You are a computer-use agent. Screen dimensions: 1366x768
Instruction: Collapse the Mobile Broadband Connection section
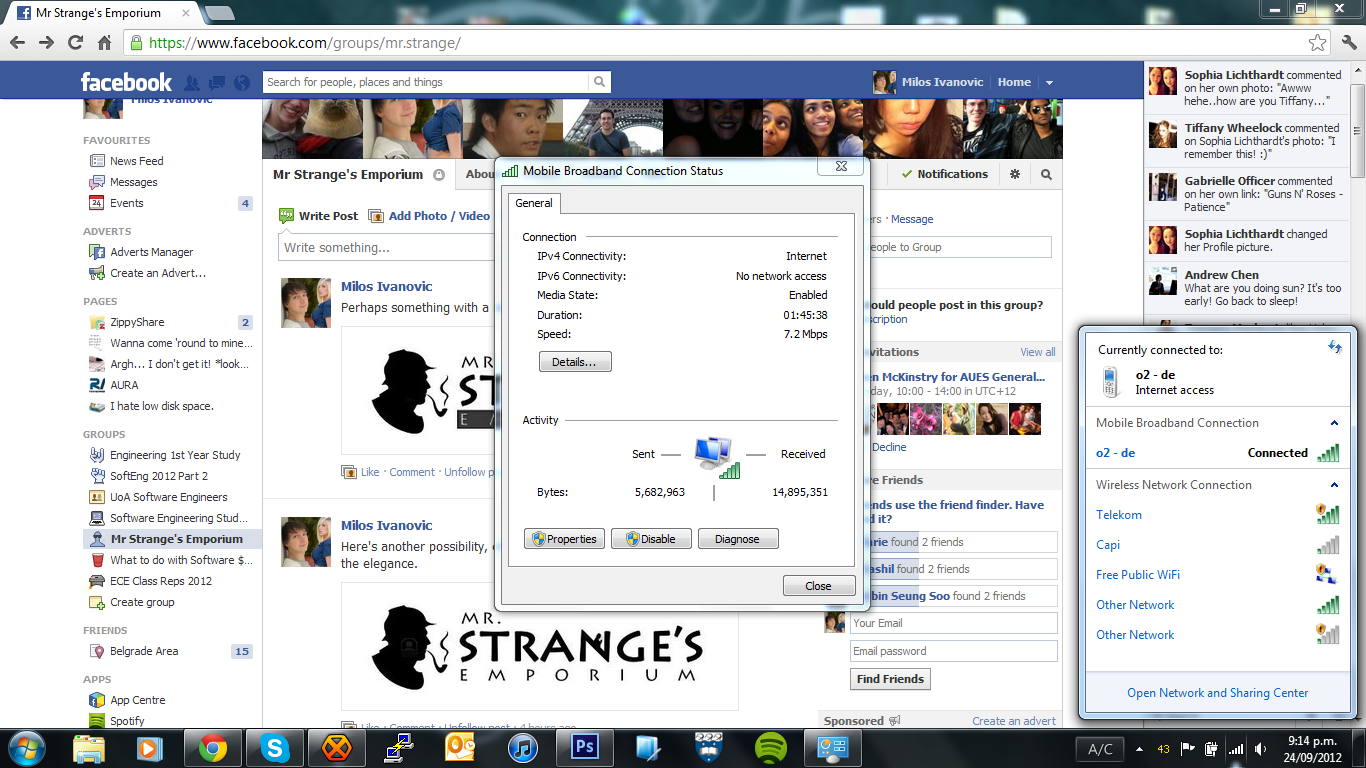[1334, 423]
